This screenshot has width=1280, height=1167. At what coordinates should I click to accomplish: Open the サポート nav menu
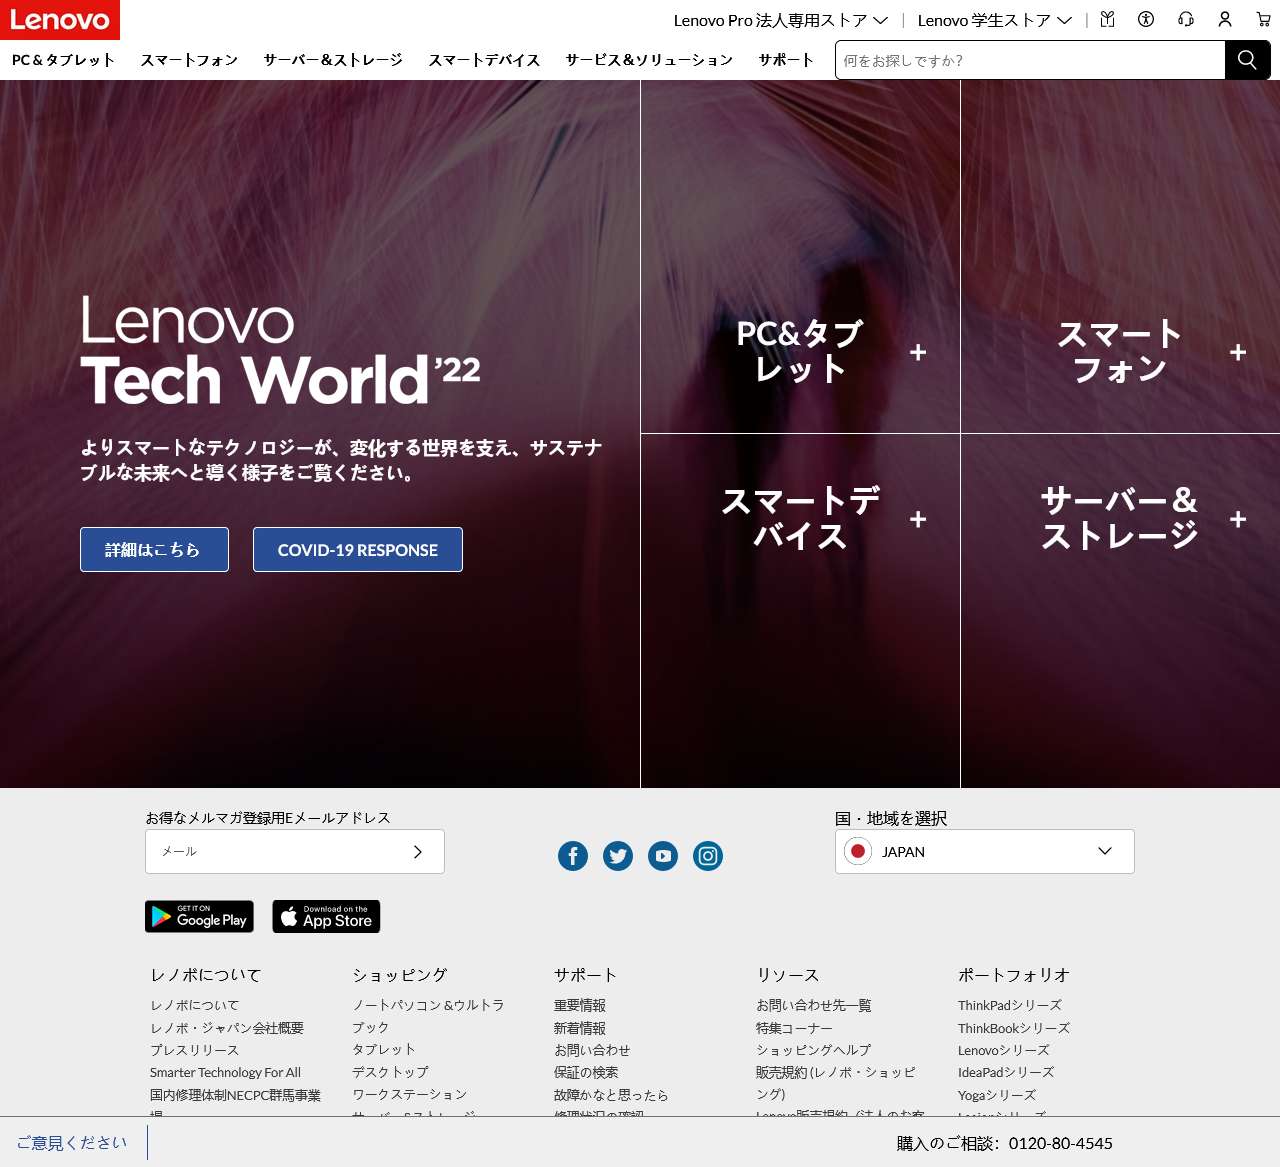coord(786,60)
